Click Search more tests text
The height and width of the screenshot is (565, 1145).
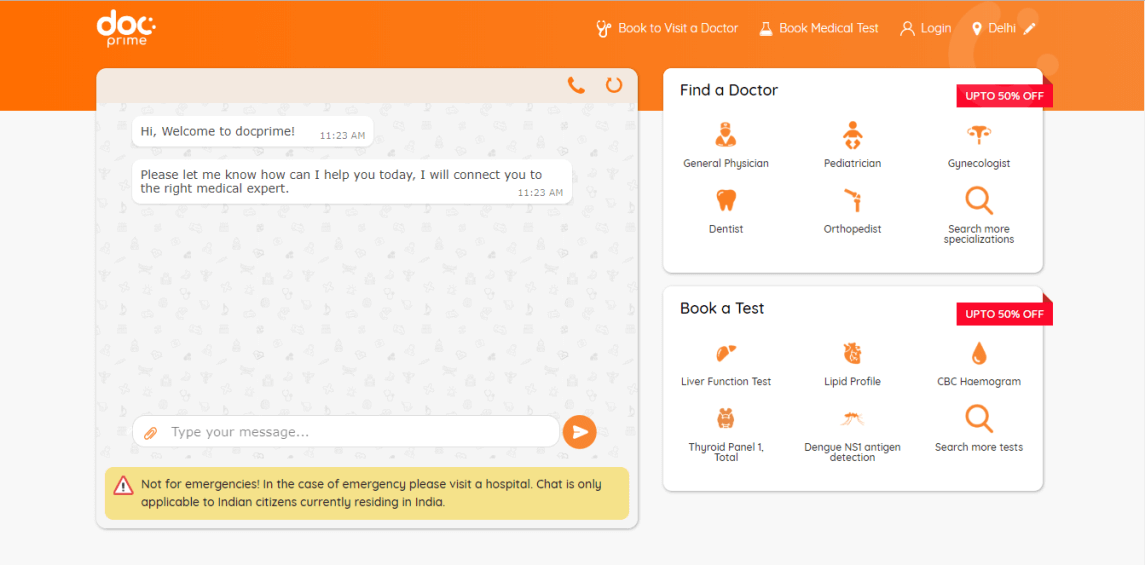(979, 447)
